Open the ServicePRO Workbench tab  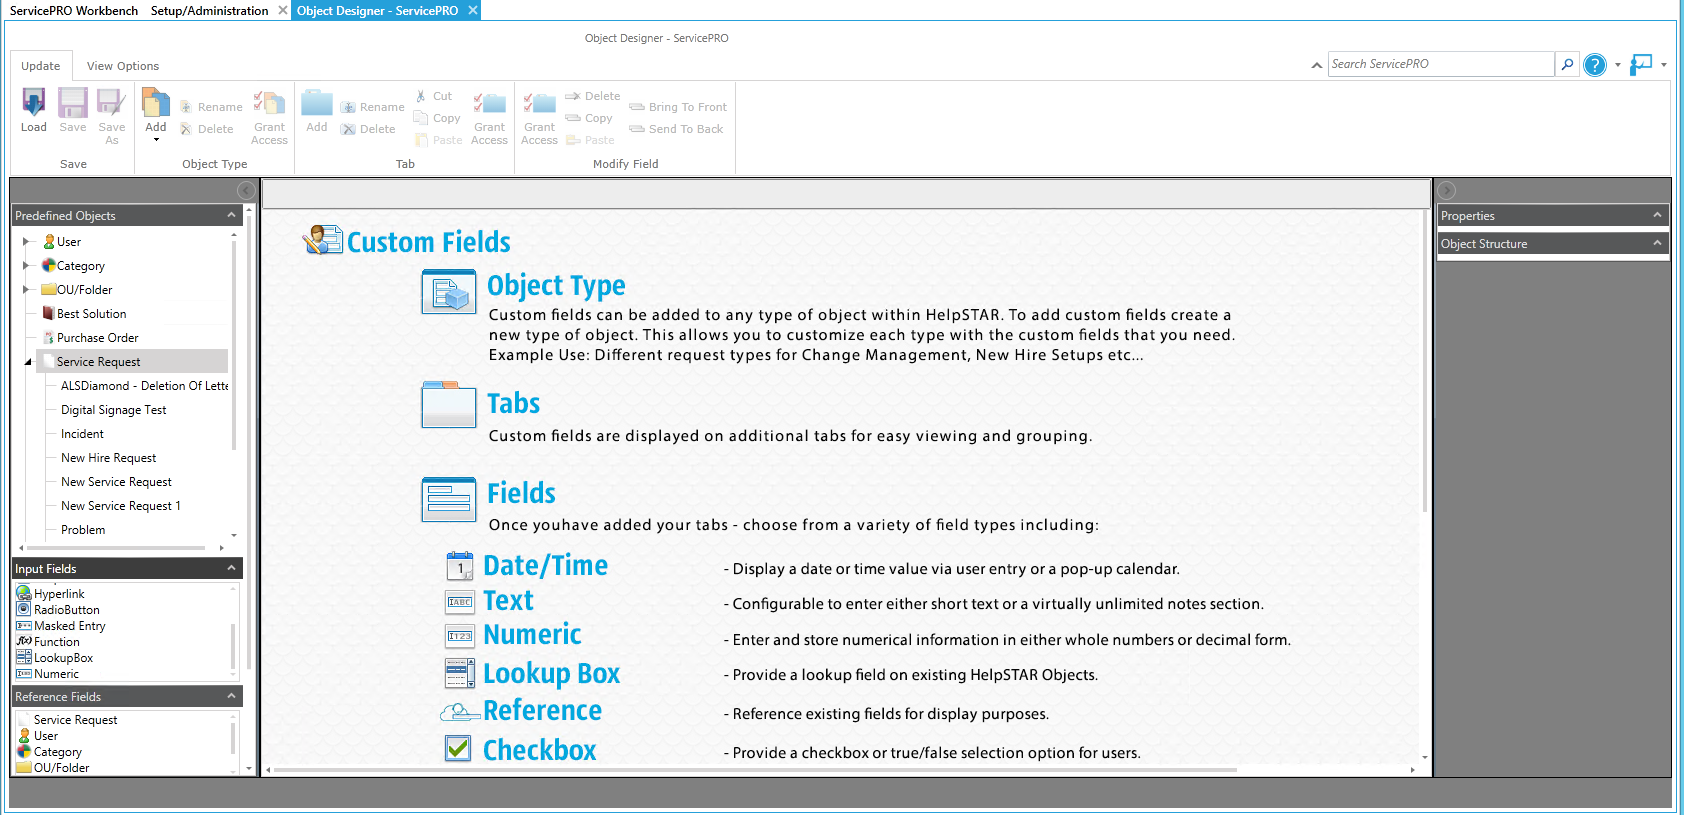coord(74,10)
